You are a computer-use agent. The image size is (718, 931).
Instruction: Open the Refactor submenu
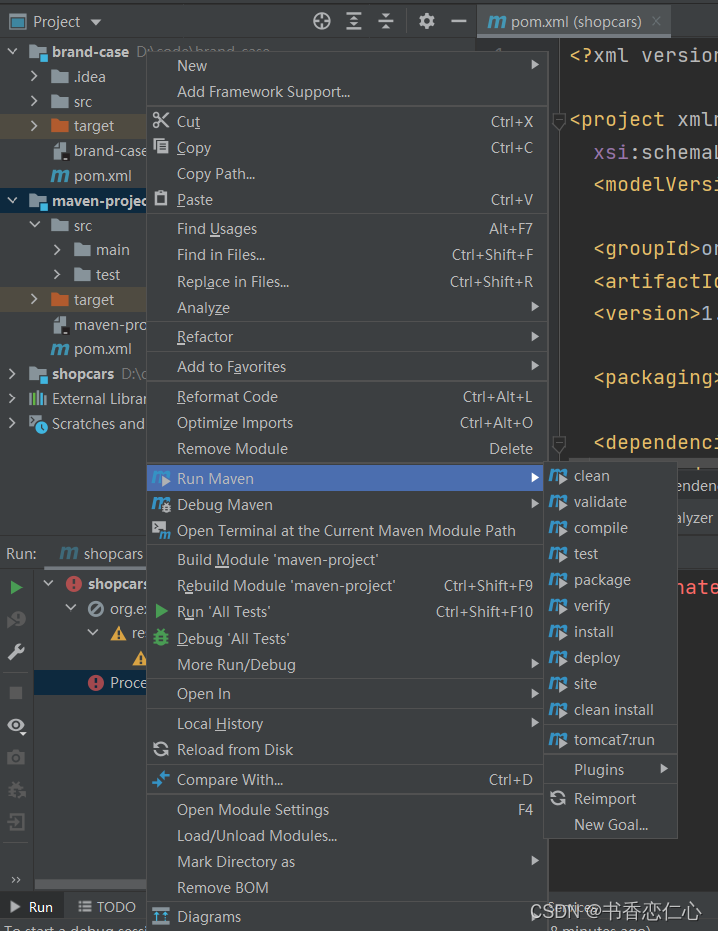point(346,337)
